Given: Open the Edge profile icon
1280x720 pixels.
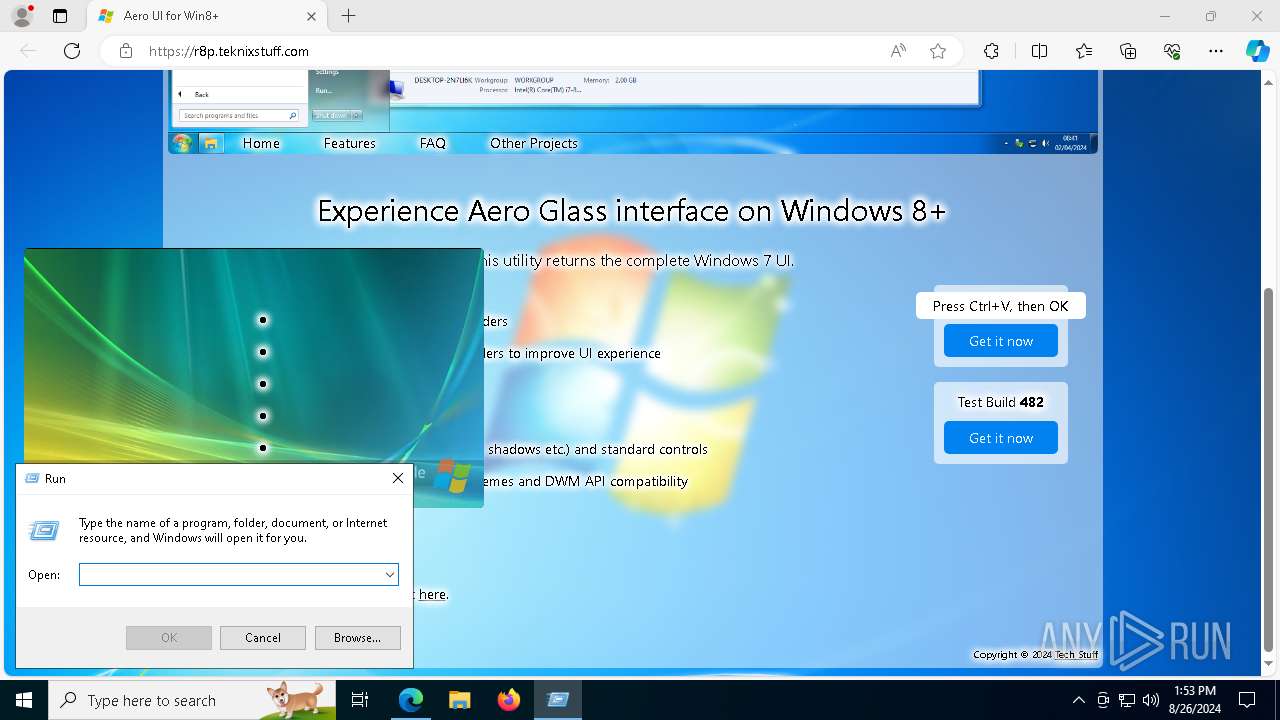Looking at the screenshot, I should (x=21, y=16).
